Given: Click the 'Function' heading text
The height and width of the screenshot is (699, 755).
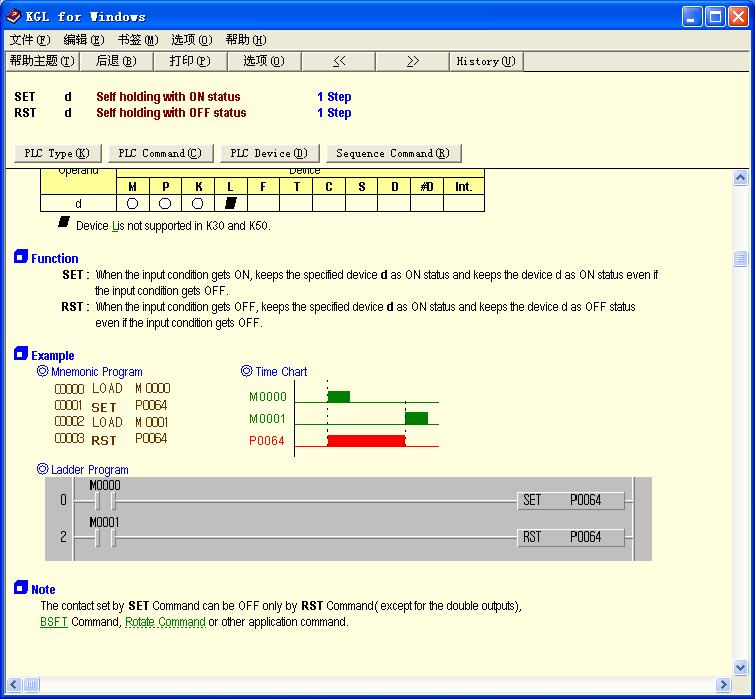Looking at the screenshot, I should click(x=55, y=259).
